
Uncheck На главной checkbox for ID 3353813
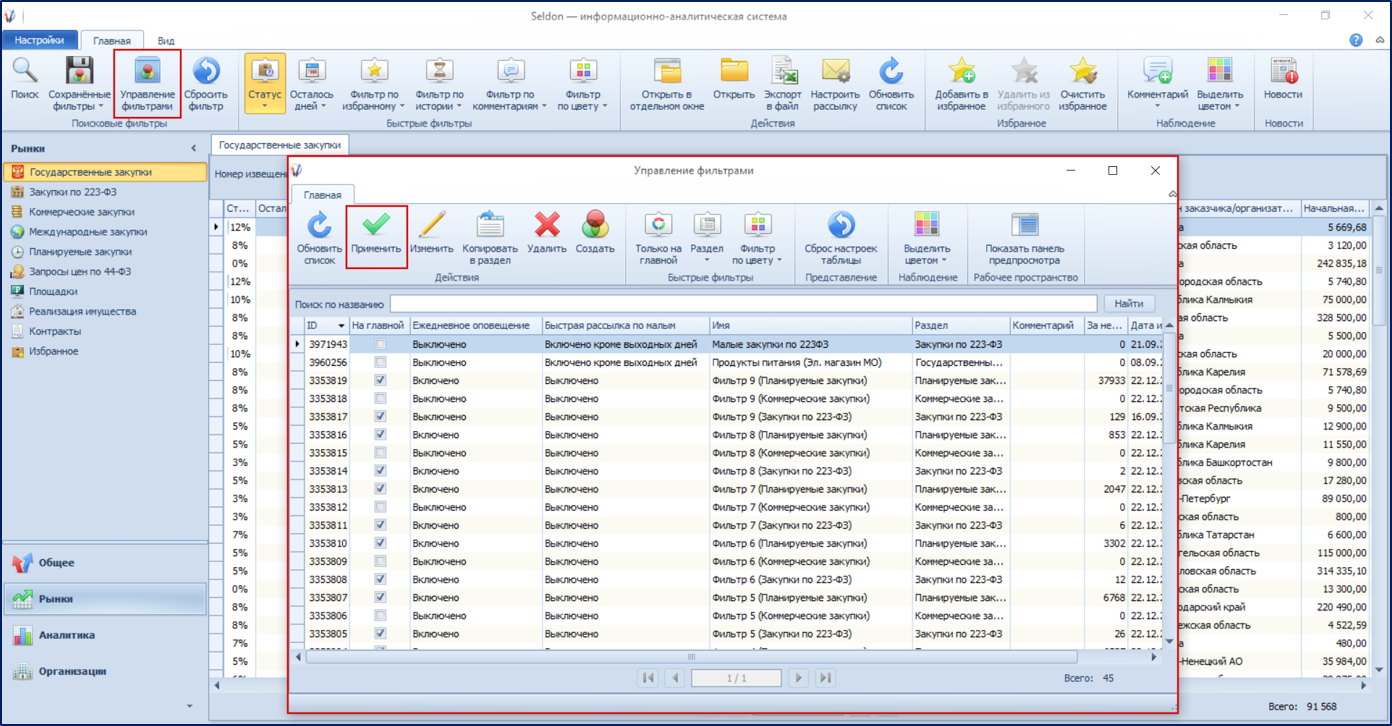tap(379, 489)
